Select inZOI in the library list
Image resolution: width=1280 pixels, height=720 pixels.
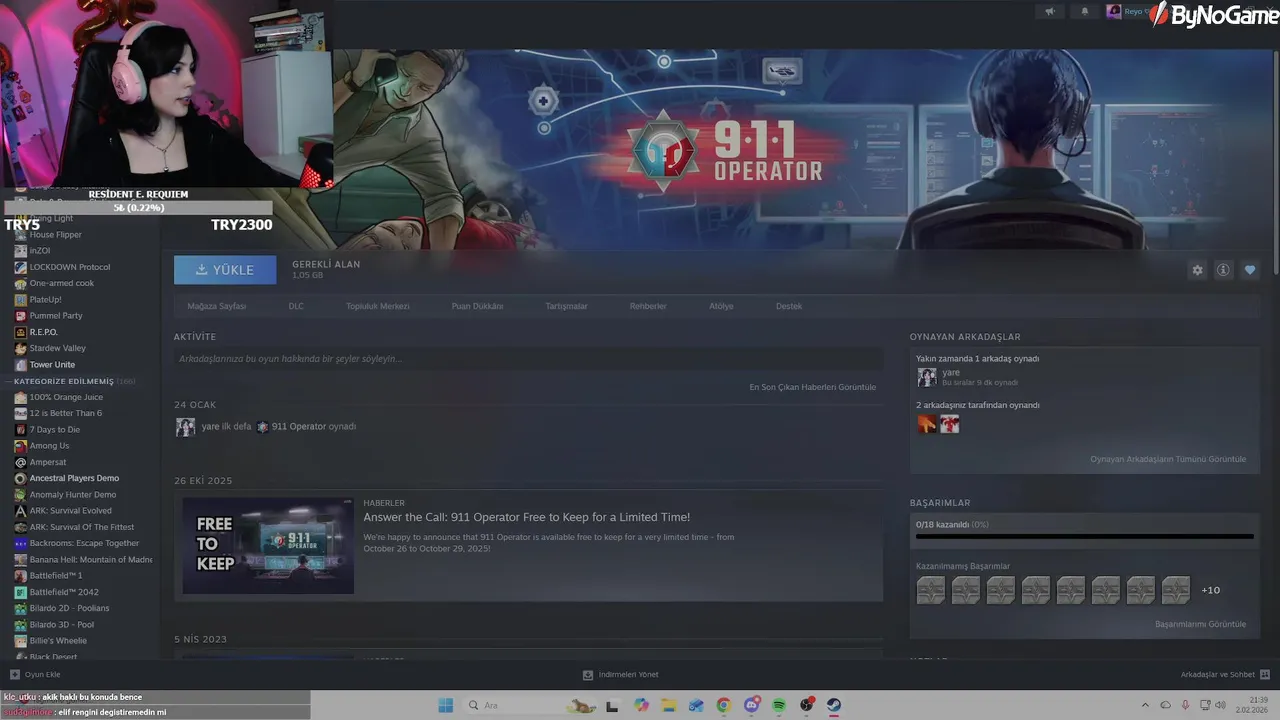[40, 251]
